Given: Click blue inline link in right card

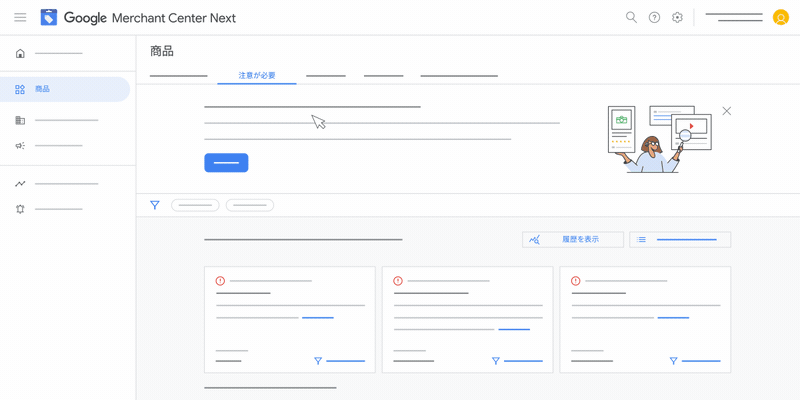Looking at the screenshot, I should click(673, 318).
